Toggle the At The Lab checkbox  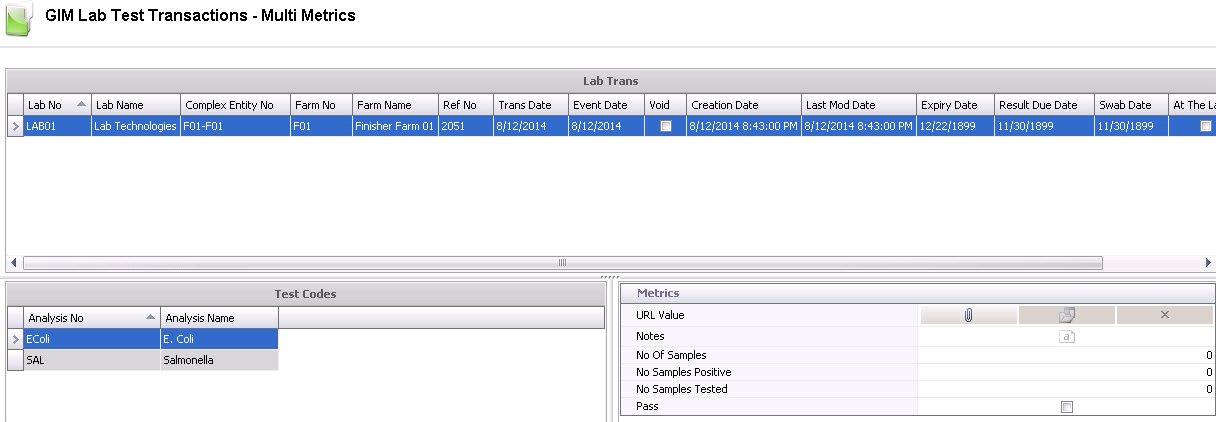click(x=1205, y=126)
